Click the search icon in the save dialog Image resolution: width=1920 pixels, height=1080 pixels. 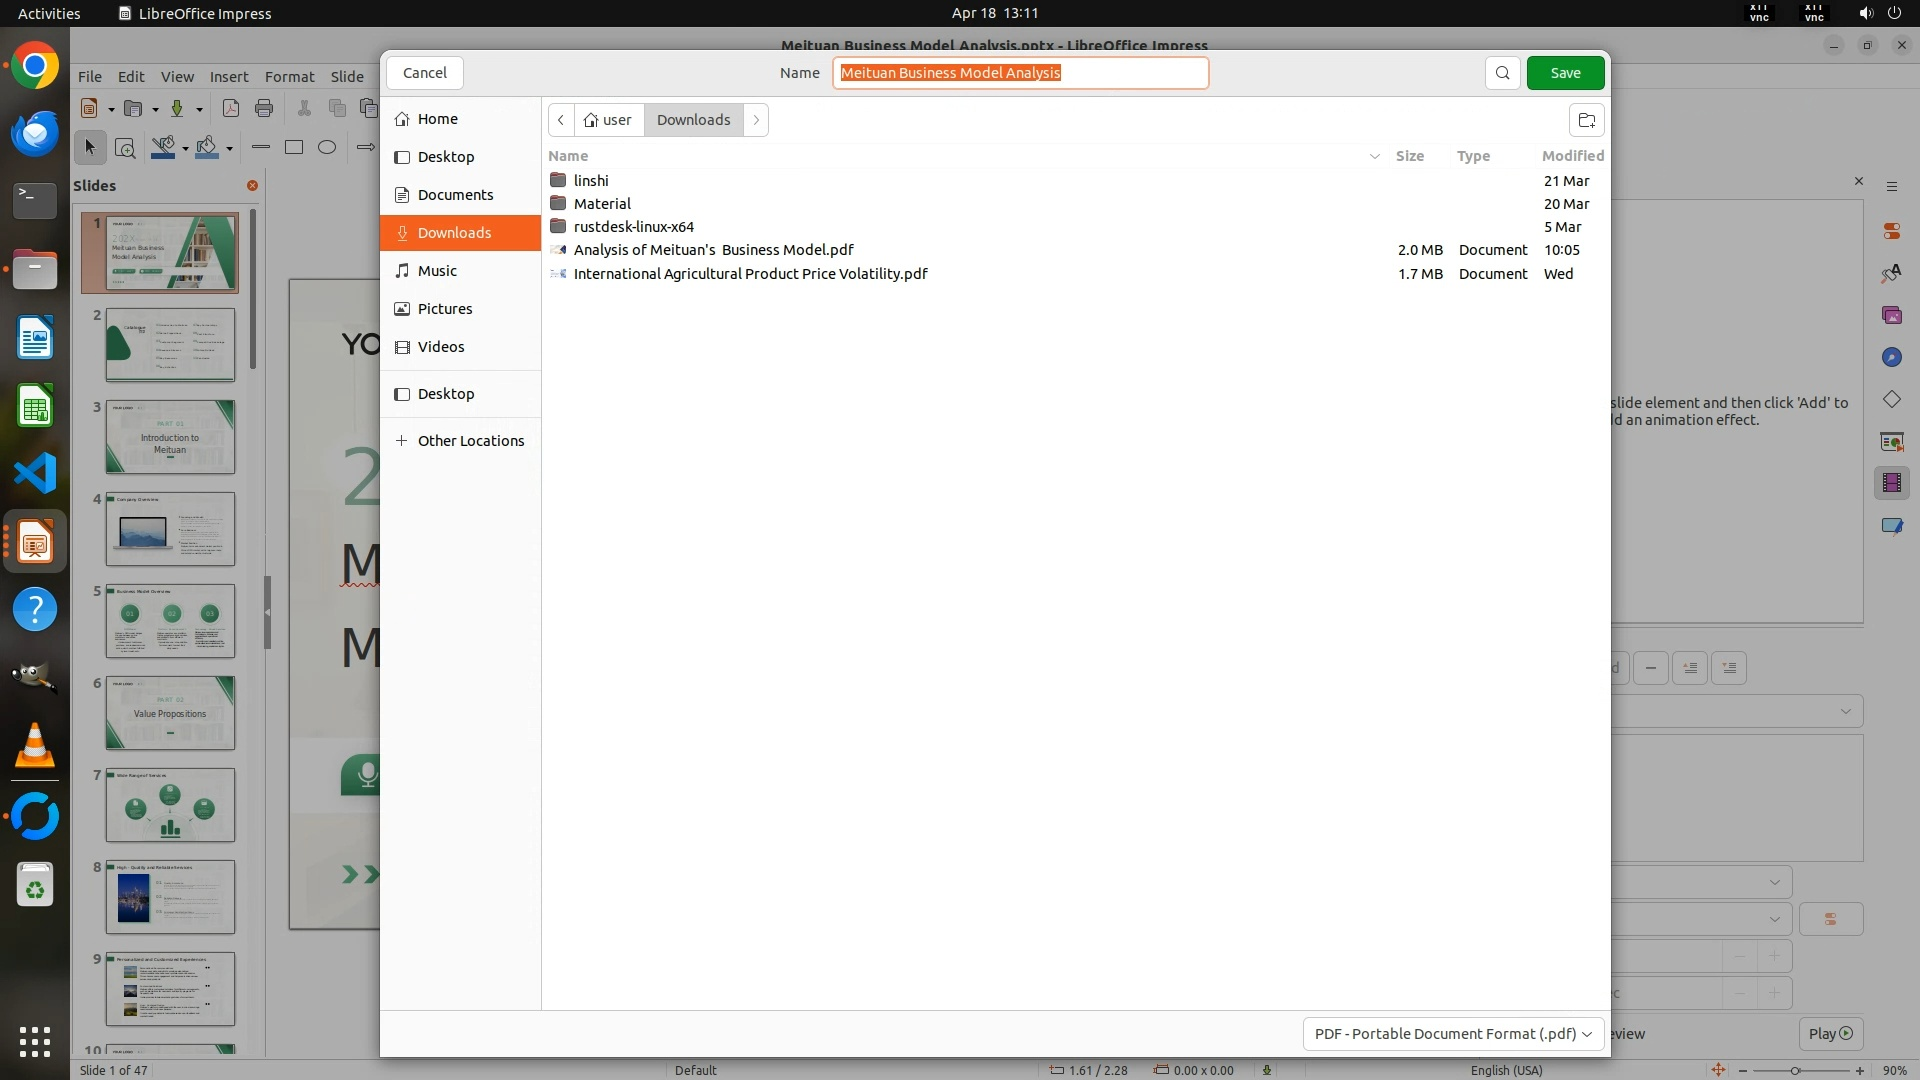(x=1502, y=73)
